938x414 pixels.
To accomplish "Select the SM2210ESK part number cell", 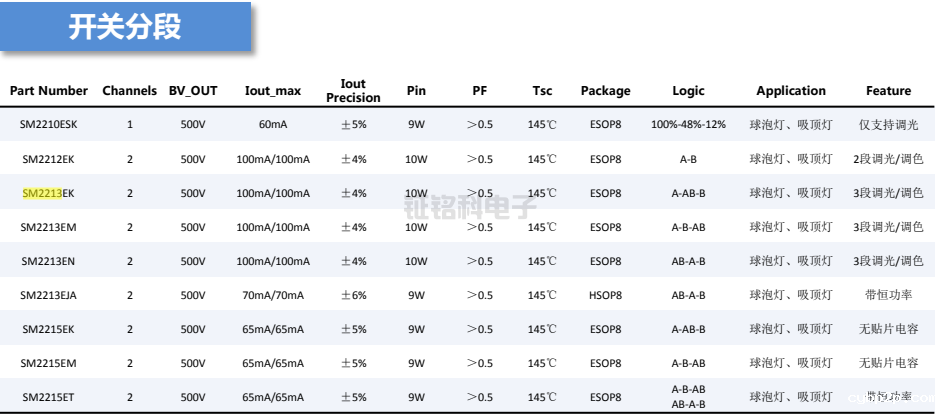I will click(x=48, y=125).
